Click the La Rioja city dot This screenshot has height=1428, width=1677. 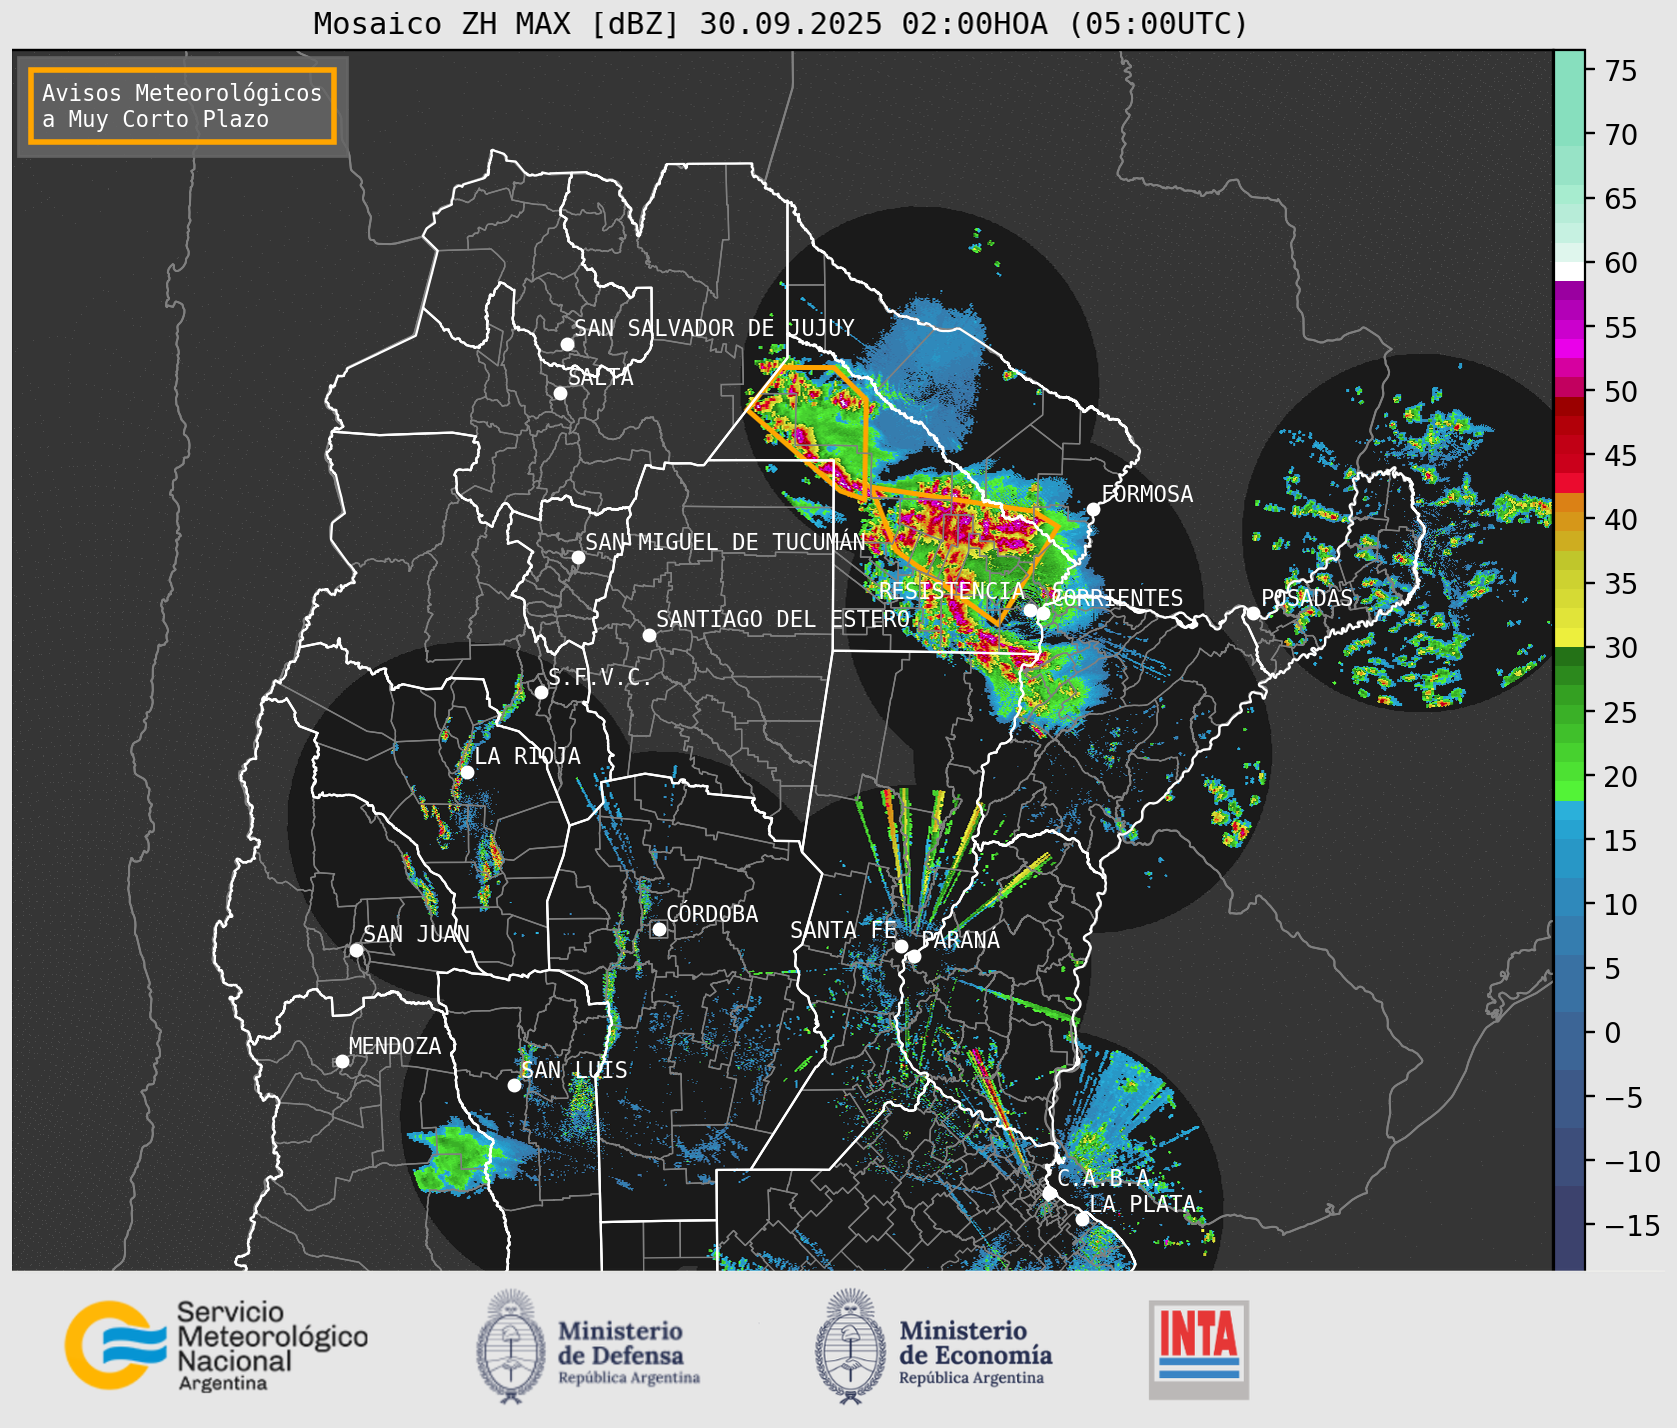(467, 772)
